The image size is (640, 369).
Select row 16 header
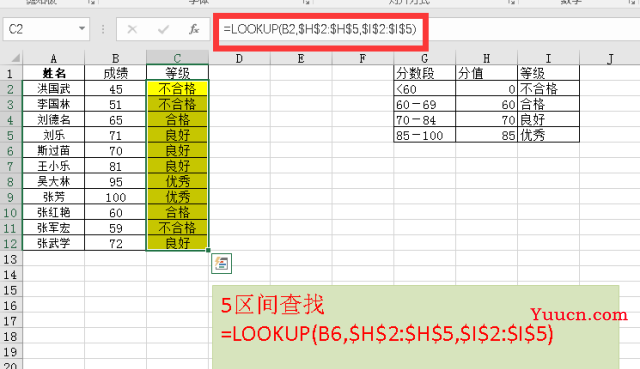point(11,305)
